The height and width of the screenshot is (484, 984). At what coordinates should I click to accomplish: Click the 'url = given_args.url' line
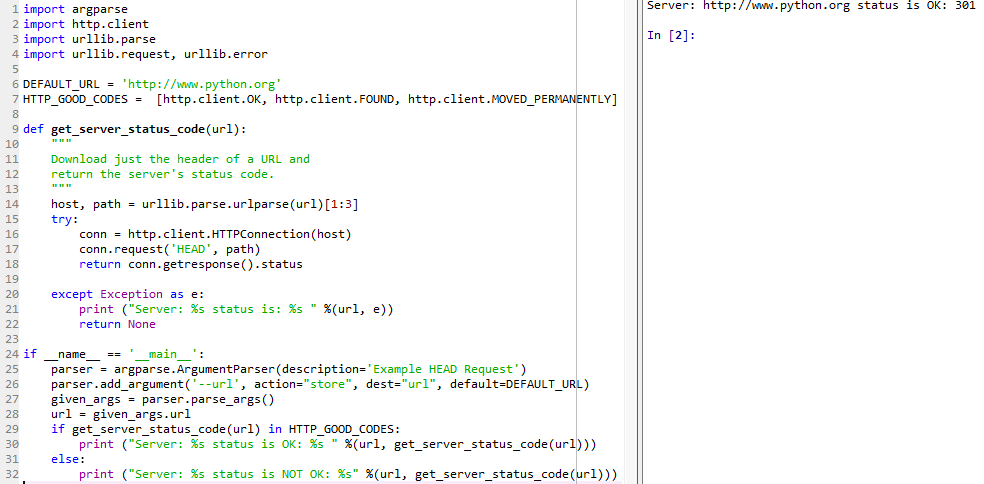120,414
